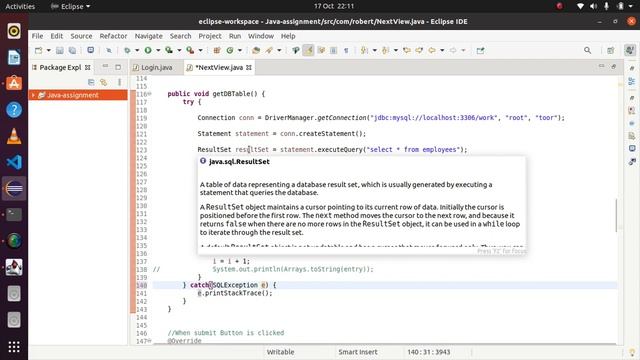Viewport: 640px width, 360px height.
Task: Open the New file dropdown arrow
Action: point(48,50)
